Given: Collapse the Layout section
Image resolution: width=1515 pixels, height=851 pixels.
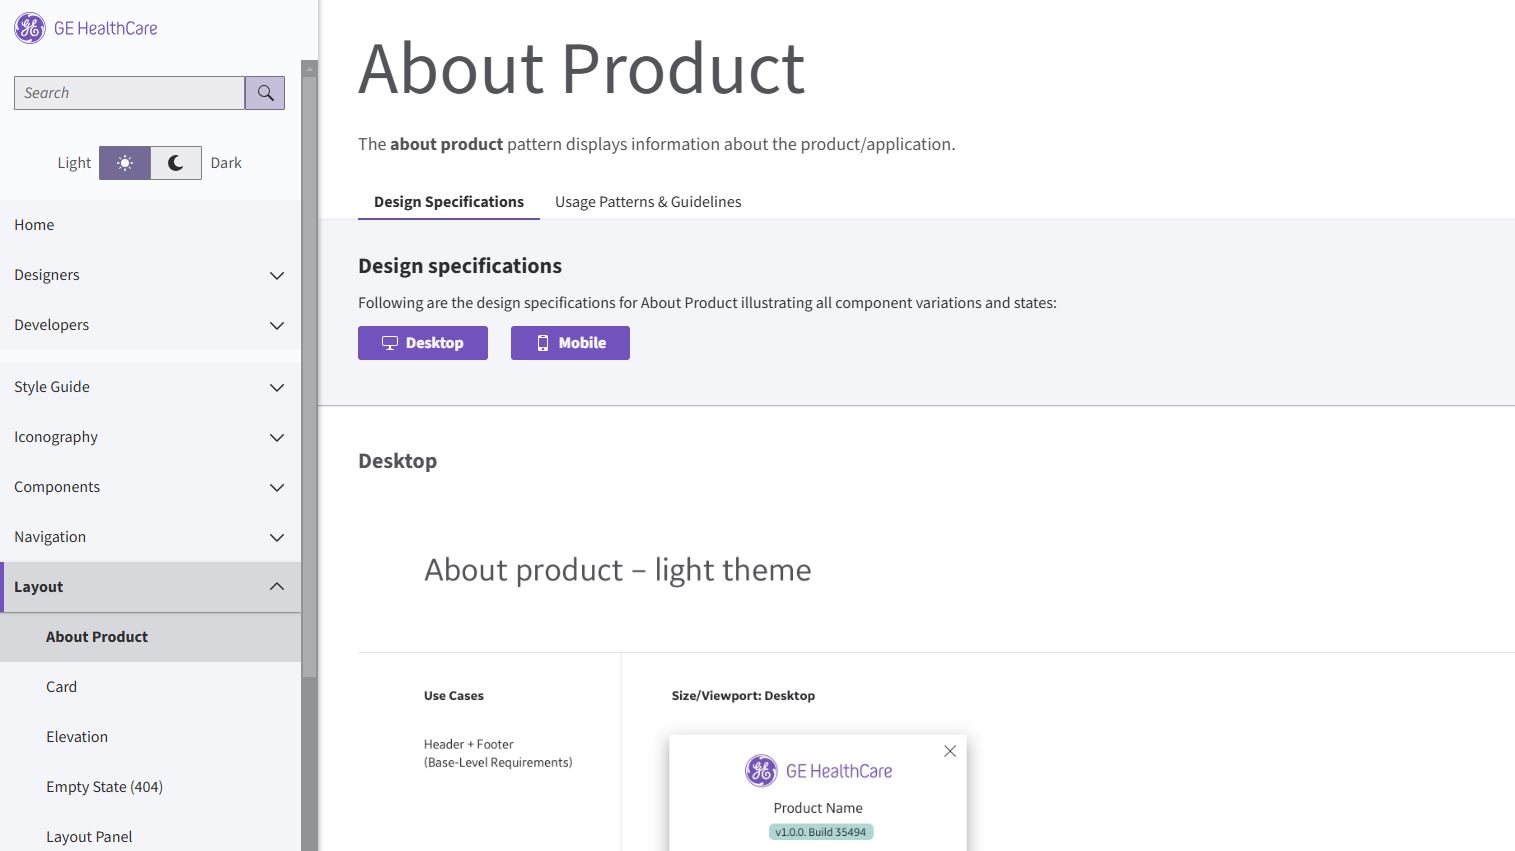Looking at the screenshot, I should tap(277, 587).
